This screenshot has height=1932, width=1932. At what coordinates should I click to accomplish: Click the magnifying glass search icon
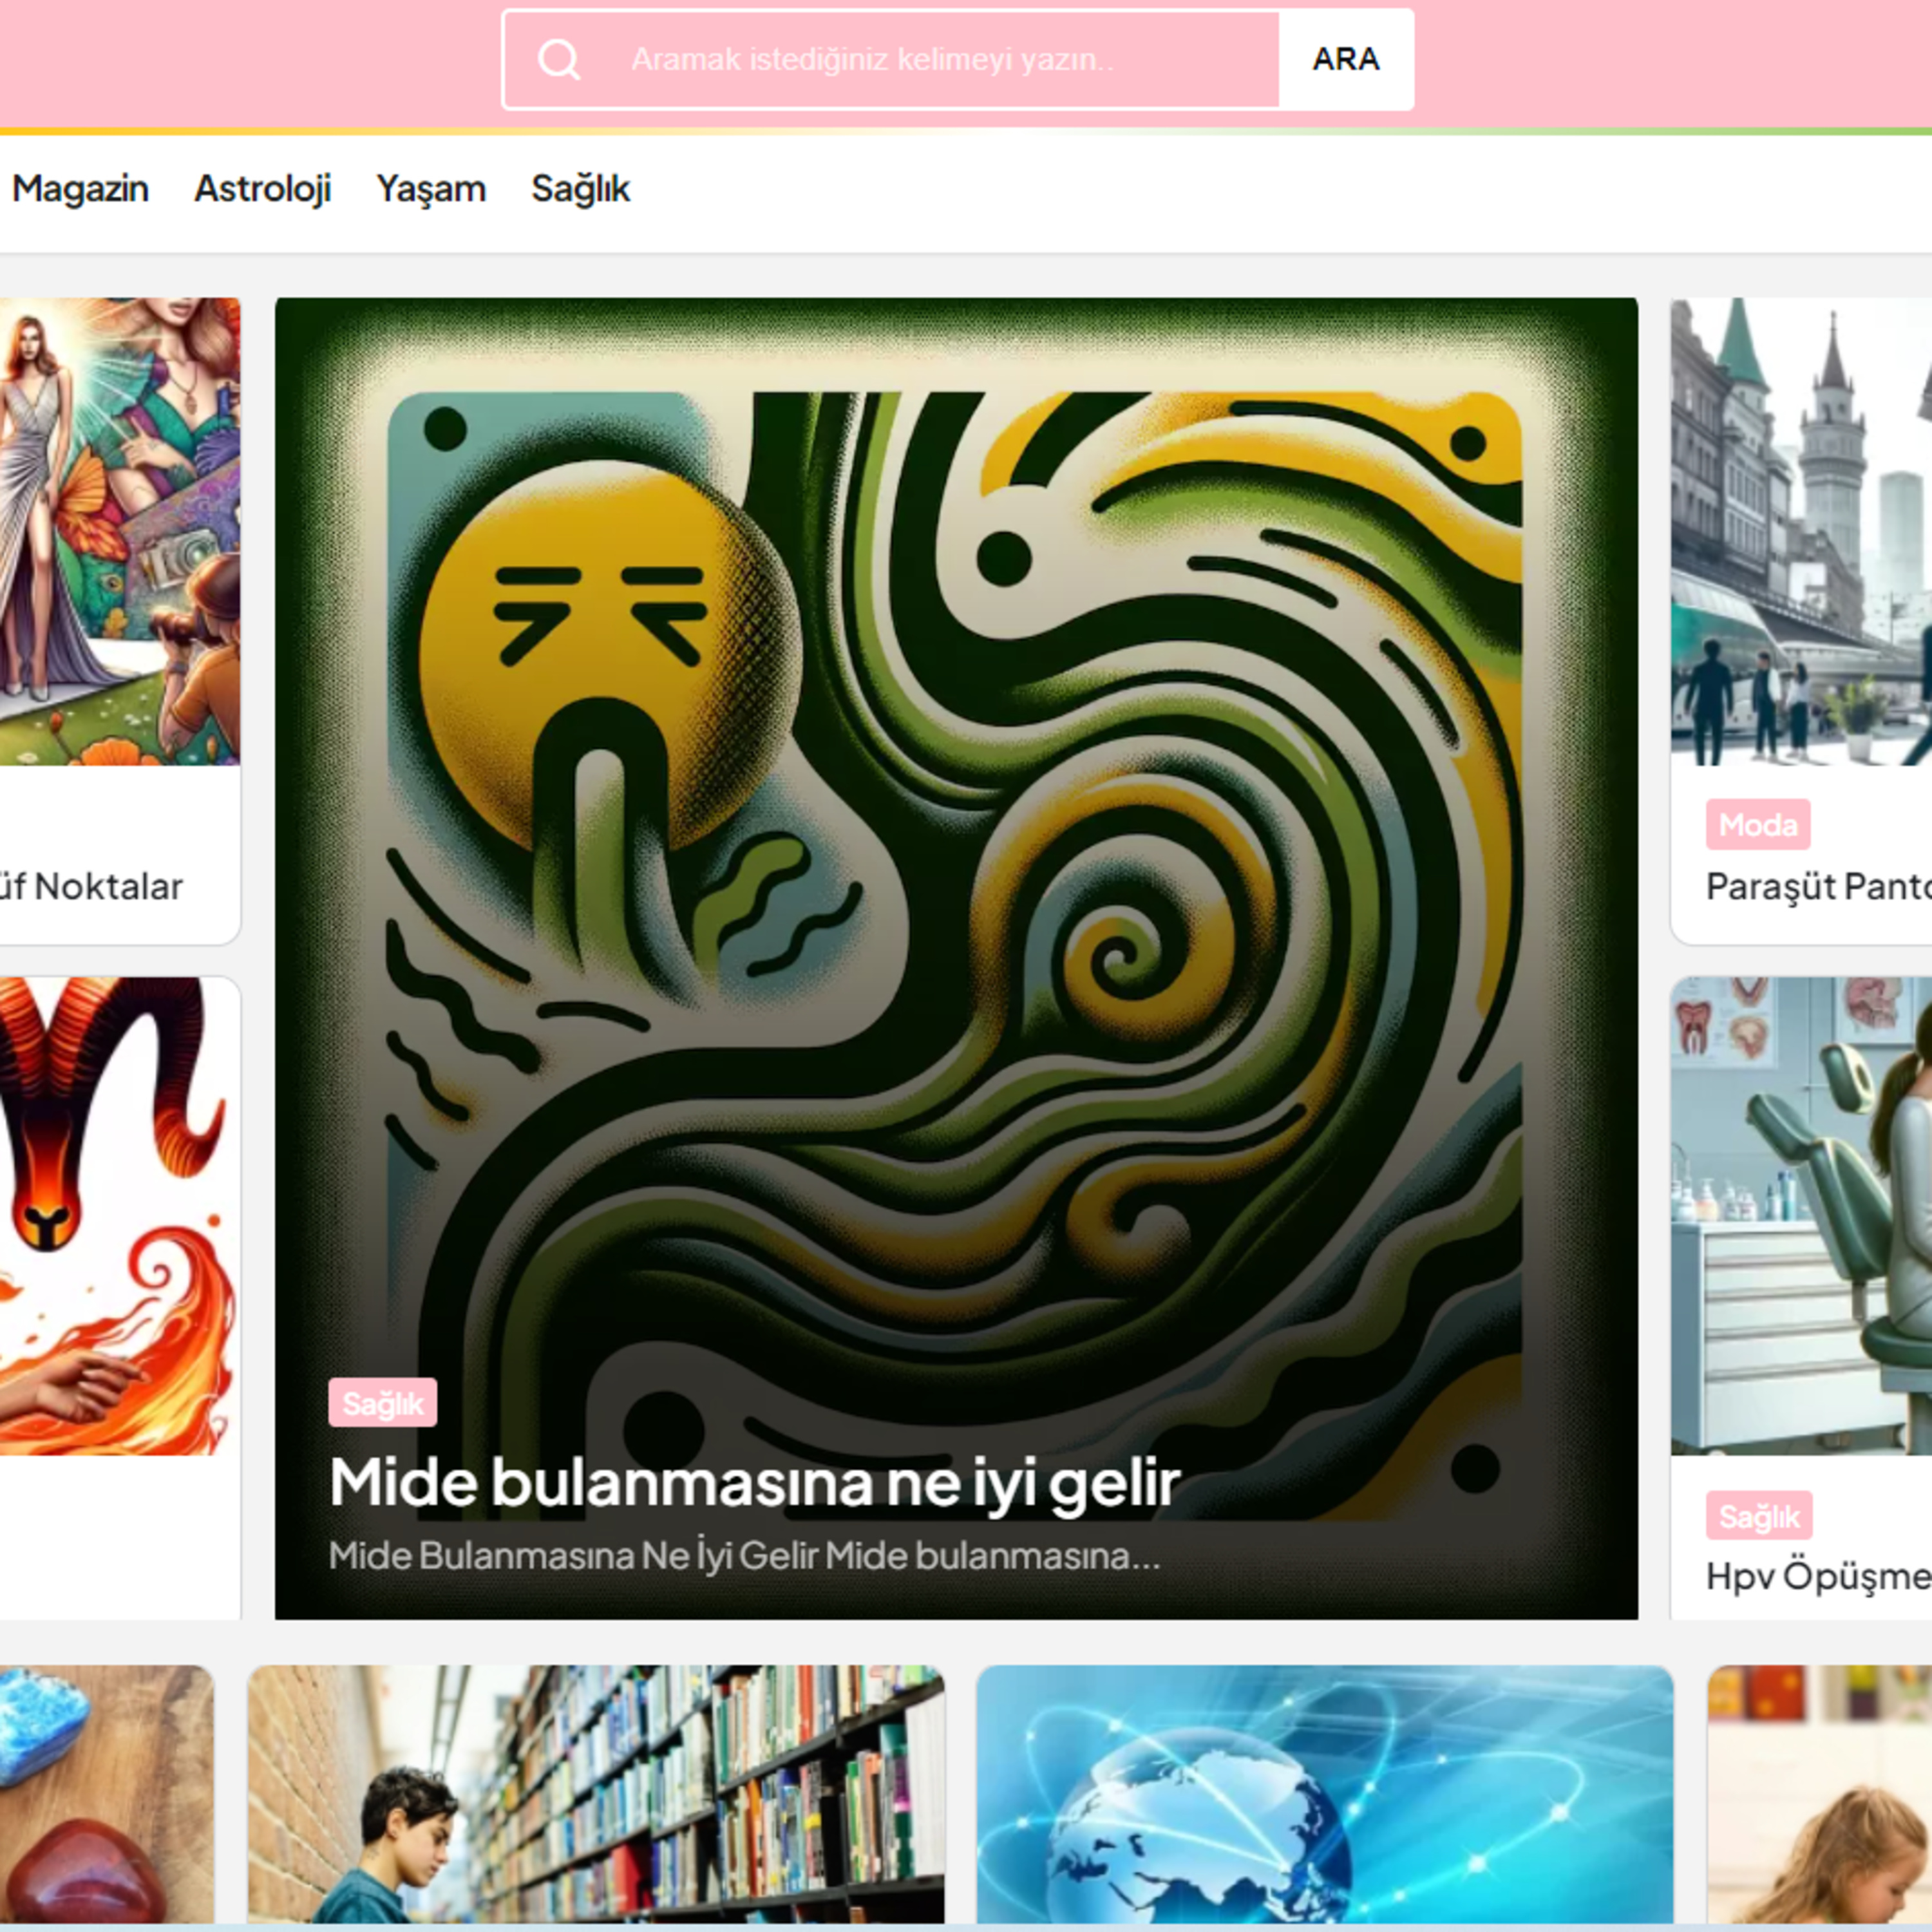click(x=558, y=60)
